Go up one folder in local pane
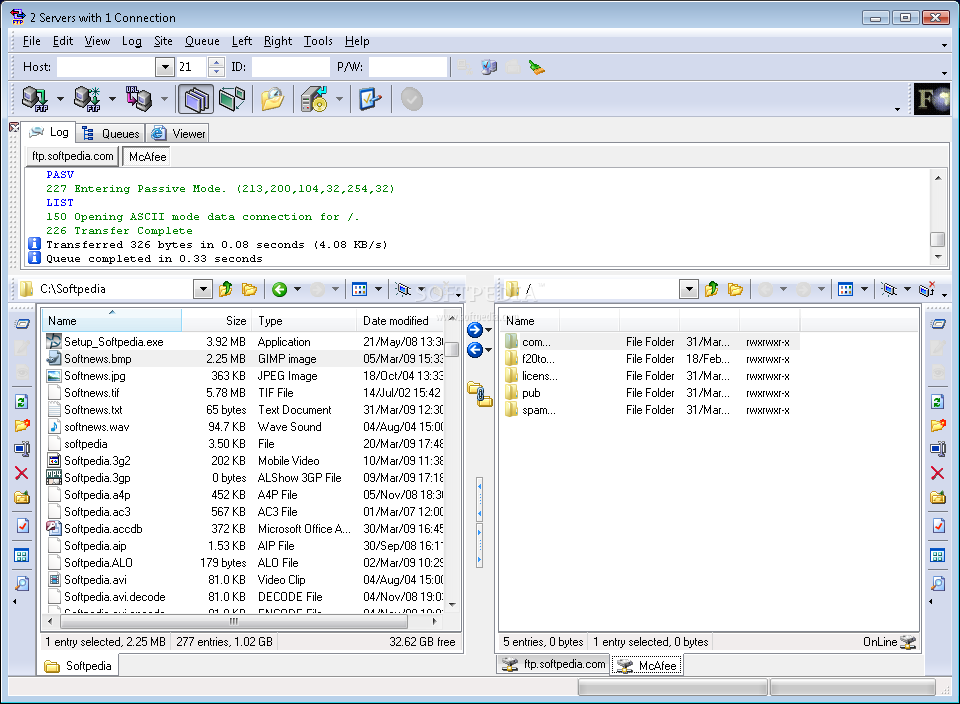This screenshot has width=960, height=704. (x=226, y=289)
